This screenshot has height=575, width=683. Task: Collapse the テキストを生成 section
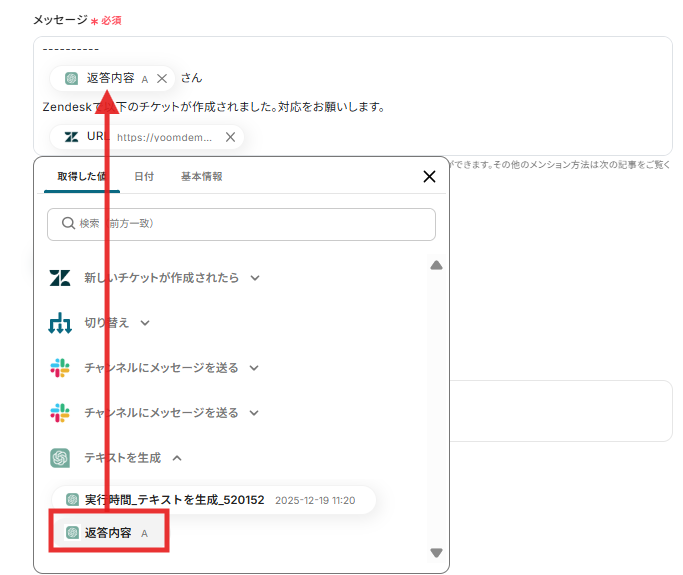tap(177, 458)
